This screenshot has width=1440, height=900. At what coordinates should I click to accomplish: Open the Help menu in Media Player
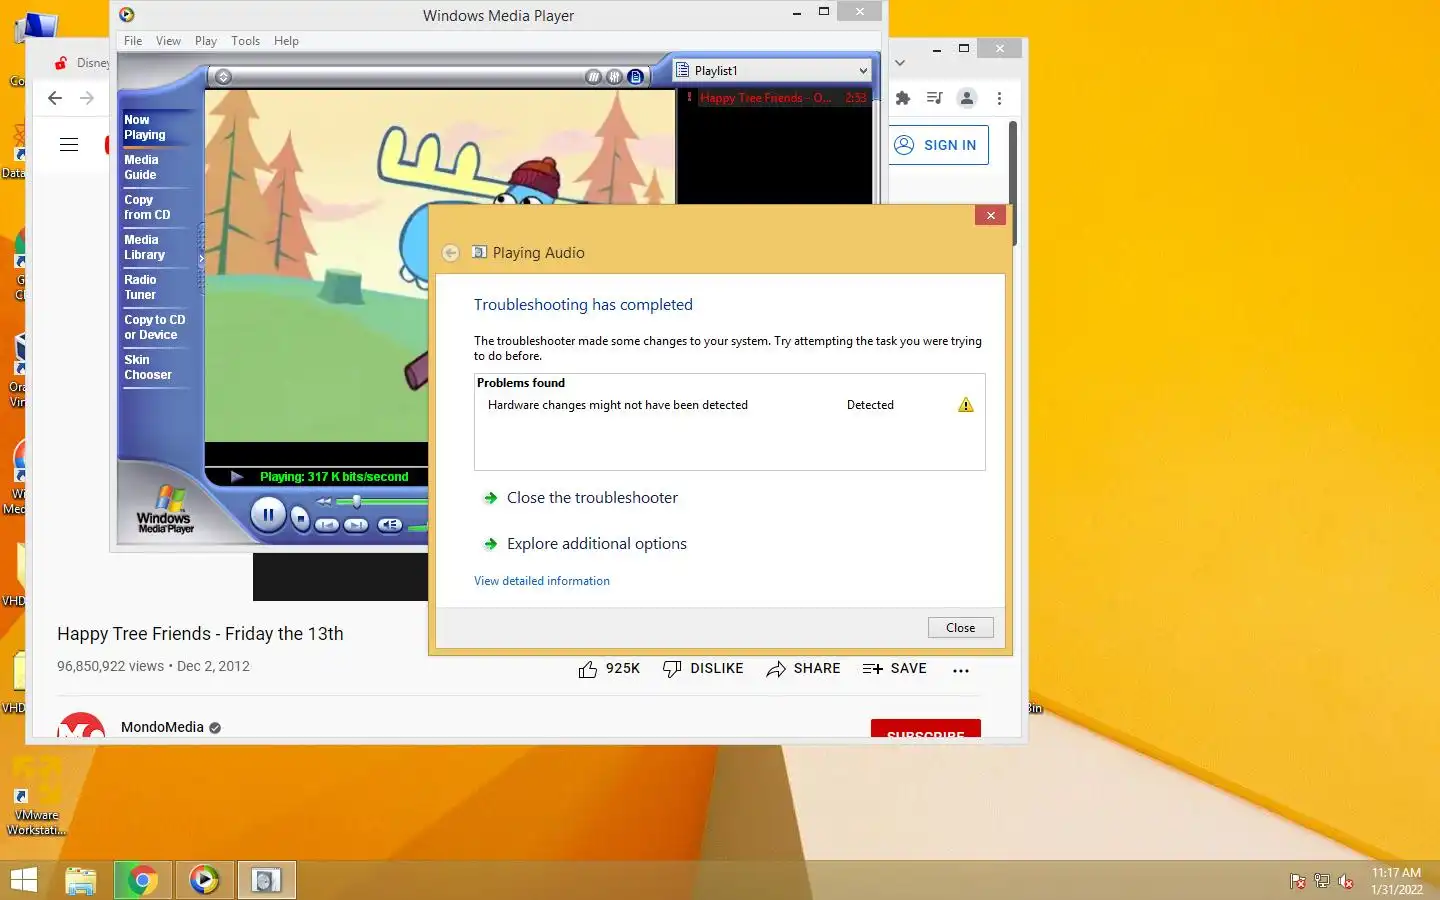286,41
